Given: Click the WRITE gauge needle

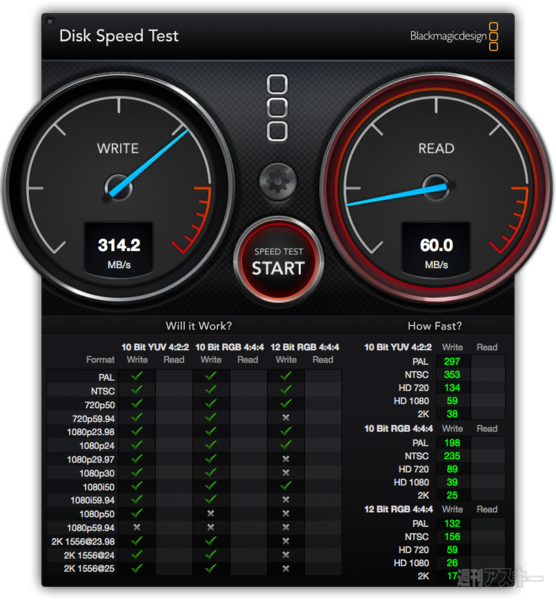Looking at the screenshot, I should (x=148, y=163).
